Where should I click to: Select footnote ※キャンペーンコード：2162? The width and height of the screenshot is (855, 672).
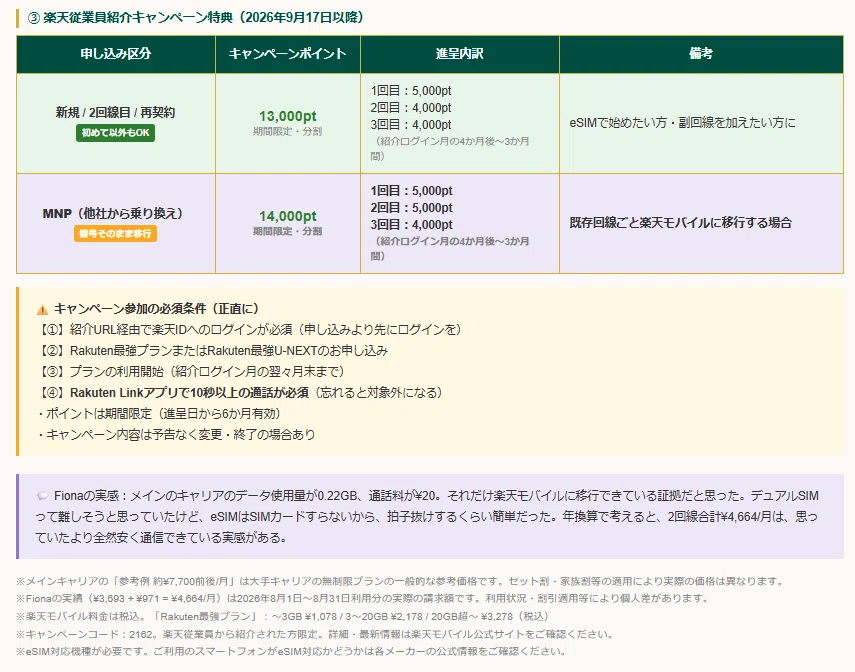pyautogui.click(x=316, y=634)
